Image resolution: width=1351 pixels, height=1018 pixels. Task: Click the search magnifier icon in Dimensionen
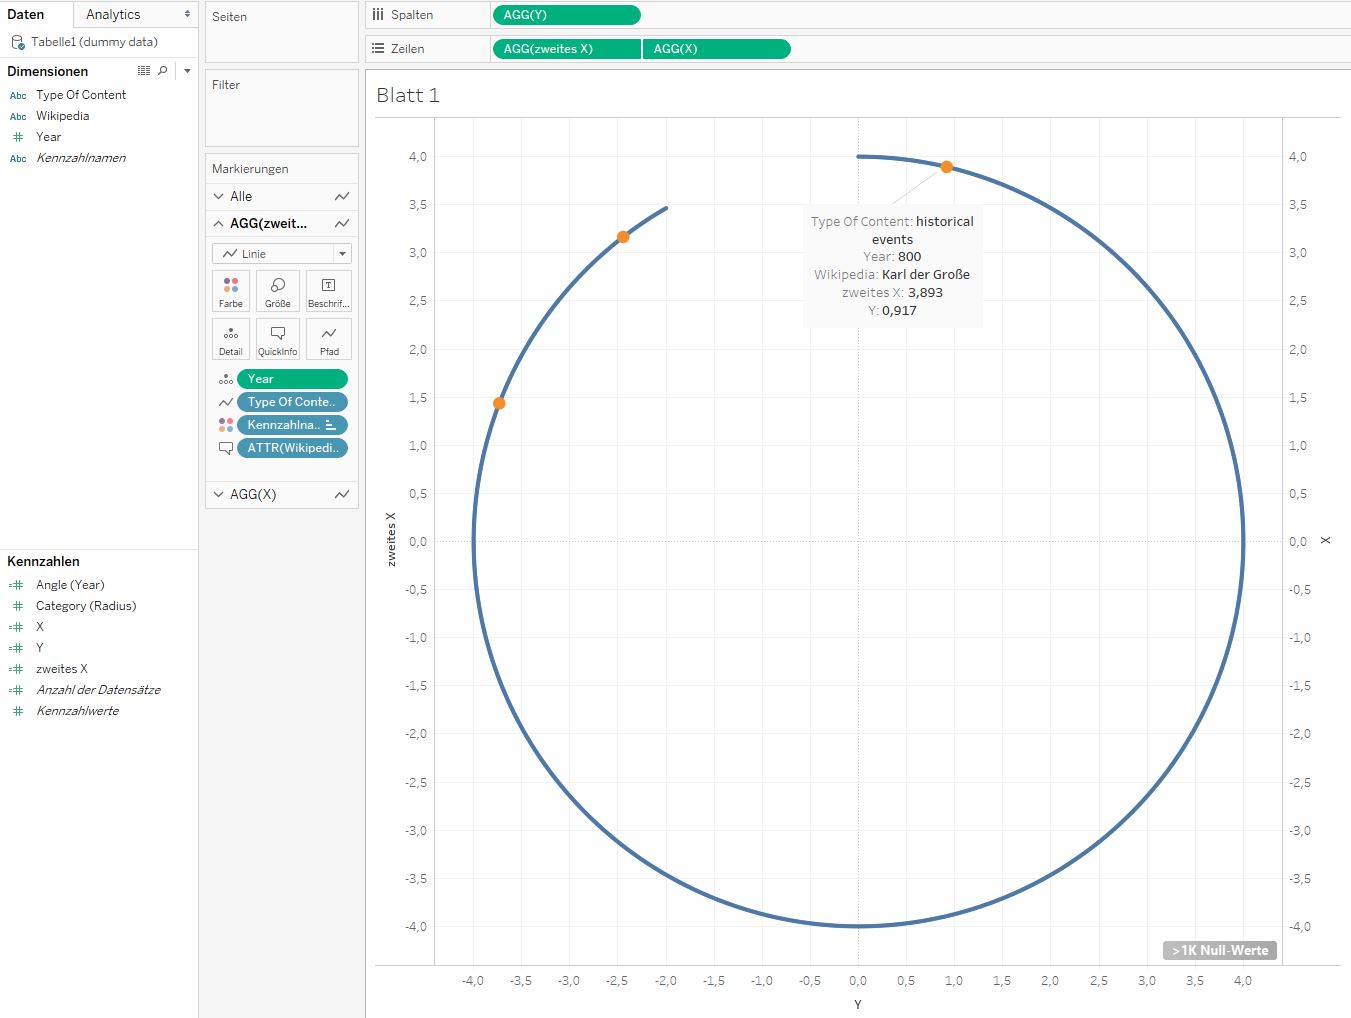click(x=163, y=71)
